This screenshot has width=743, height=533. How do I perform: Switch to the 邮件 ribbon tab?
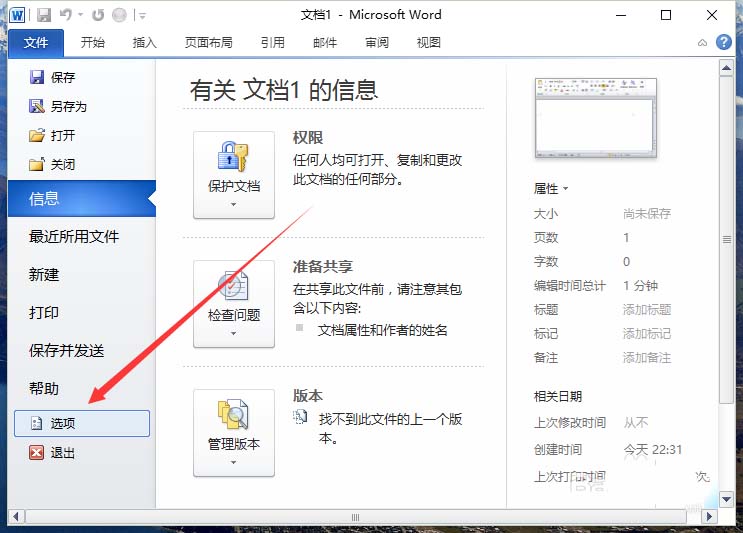(325, 43)
